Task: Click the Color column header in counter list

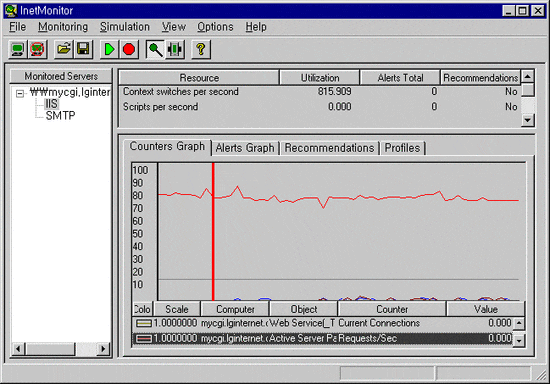Action: pyautogui.click(x=142, y=309)
